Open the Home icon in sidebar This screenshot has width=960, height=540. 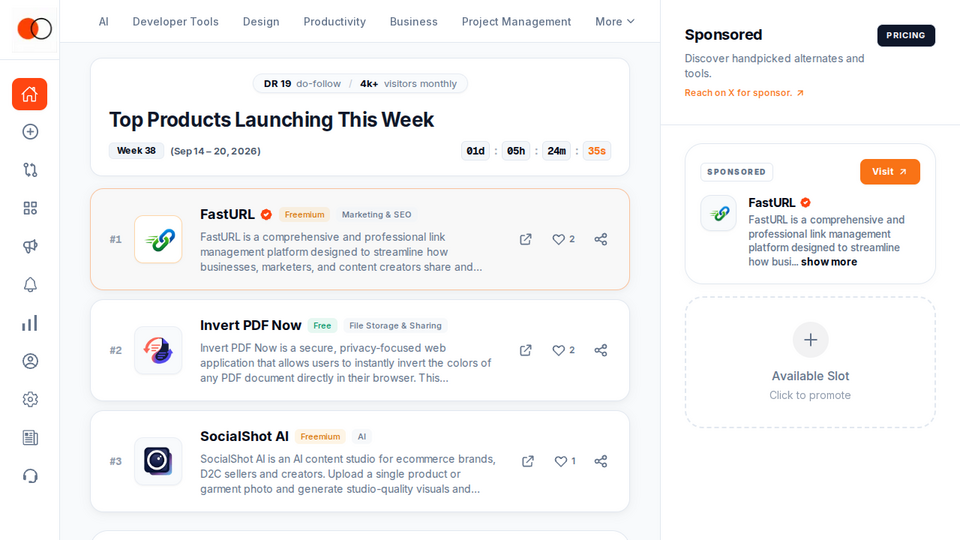click(29, 94)
